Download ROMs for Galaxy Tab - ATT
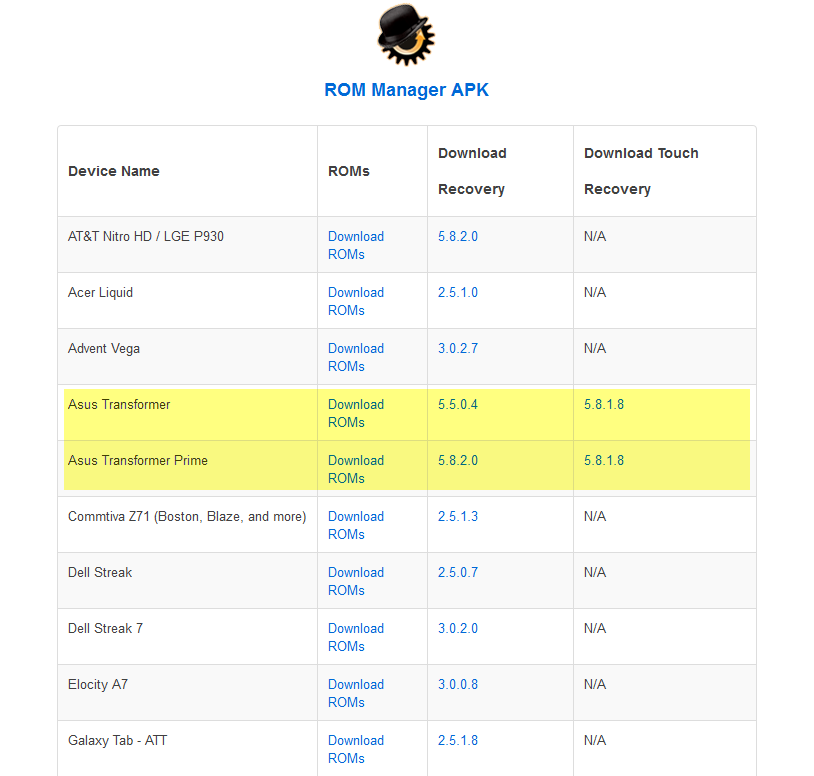Screen dimensions: 814x776 (356, 749)
